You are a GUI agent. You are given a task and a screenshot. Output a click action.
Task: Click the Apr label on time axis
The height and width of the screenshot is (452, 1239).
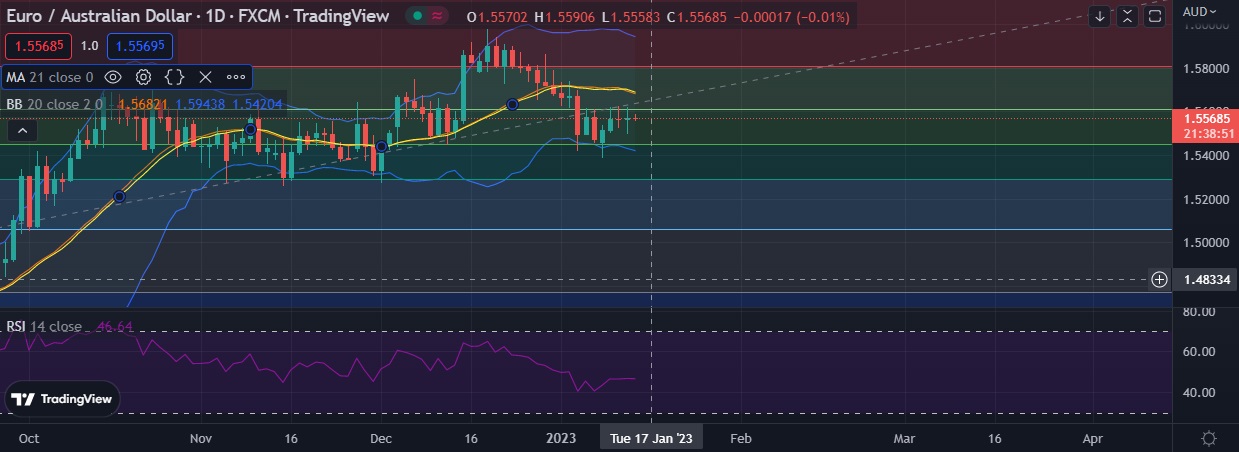[1093, 438]
